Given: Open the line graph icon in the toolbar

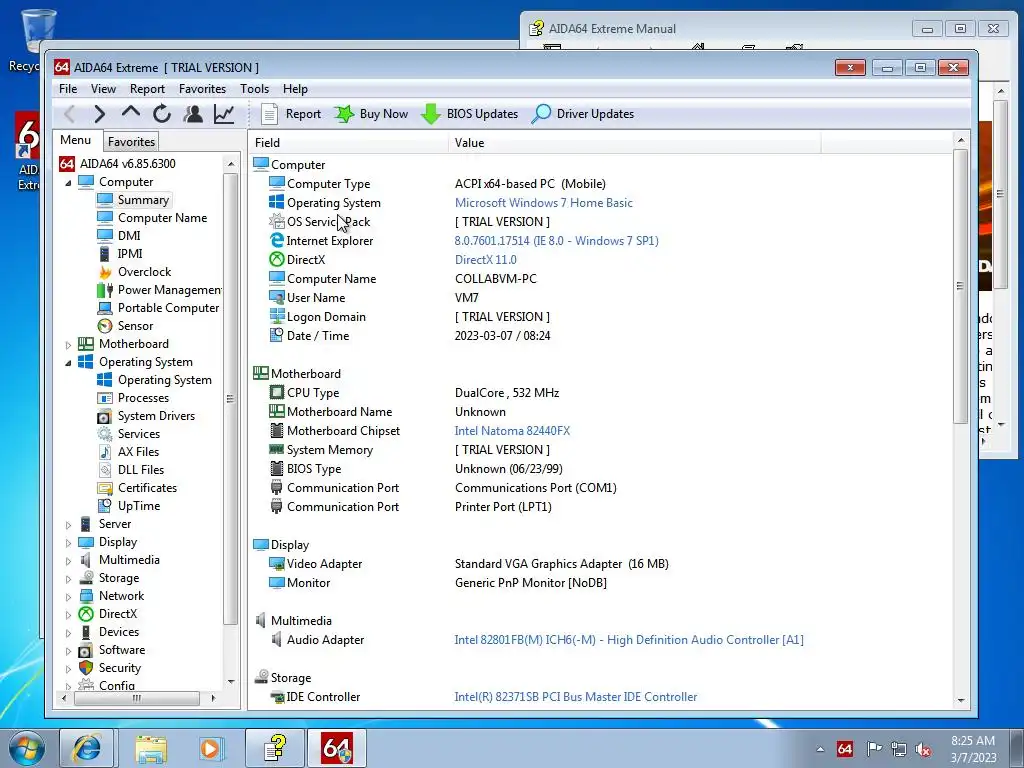Looking at the screenshot, I should click(224, 114).
